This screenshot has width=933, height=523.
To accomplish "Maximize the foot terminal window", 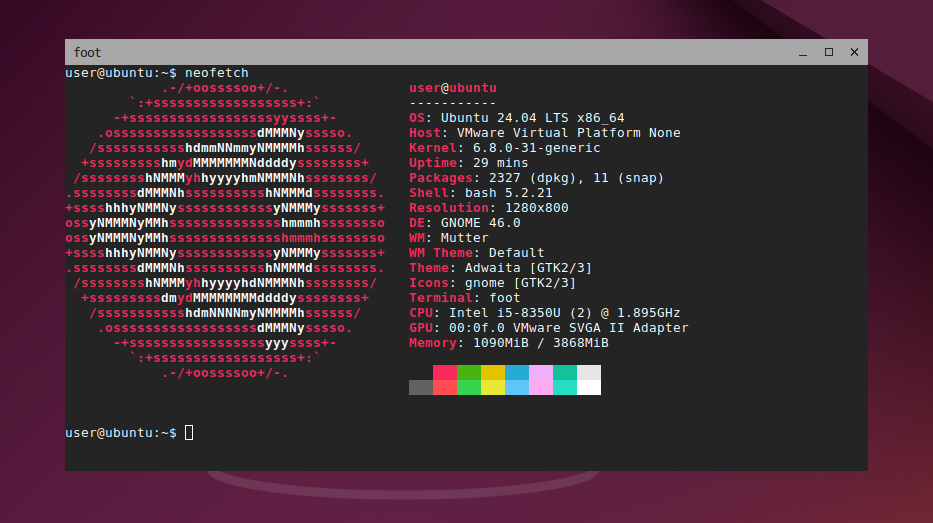I will [828, 52].
